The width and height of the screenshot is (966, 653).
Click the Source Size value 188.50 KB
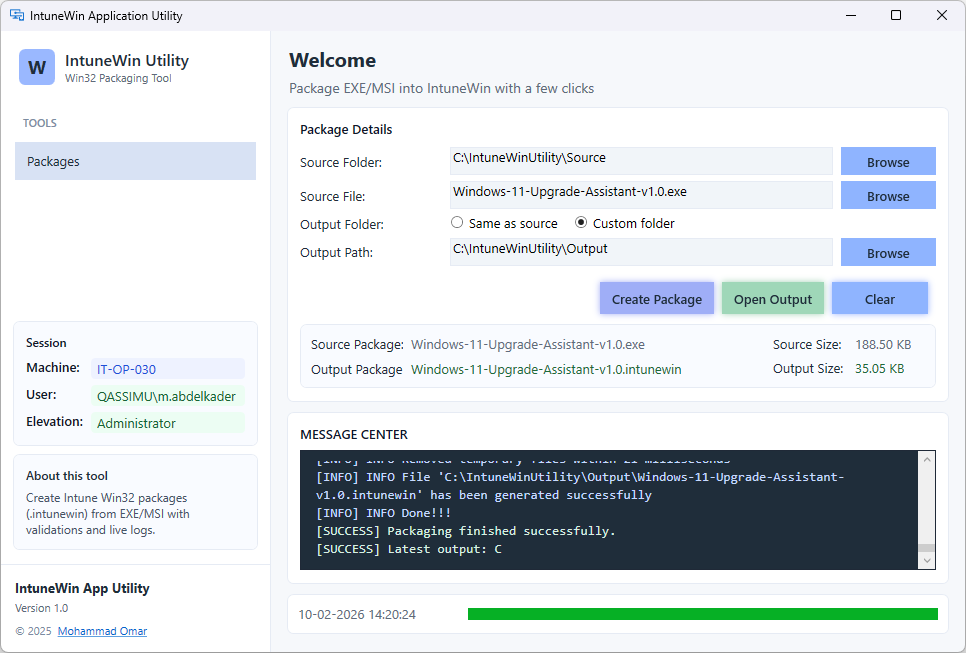click(883, 344)
